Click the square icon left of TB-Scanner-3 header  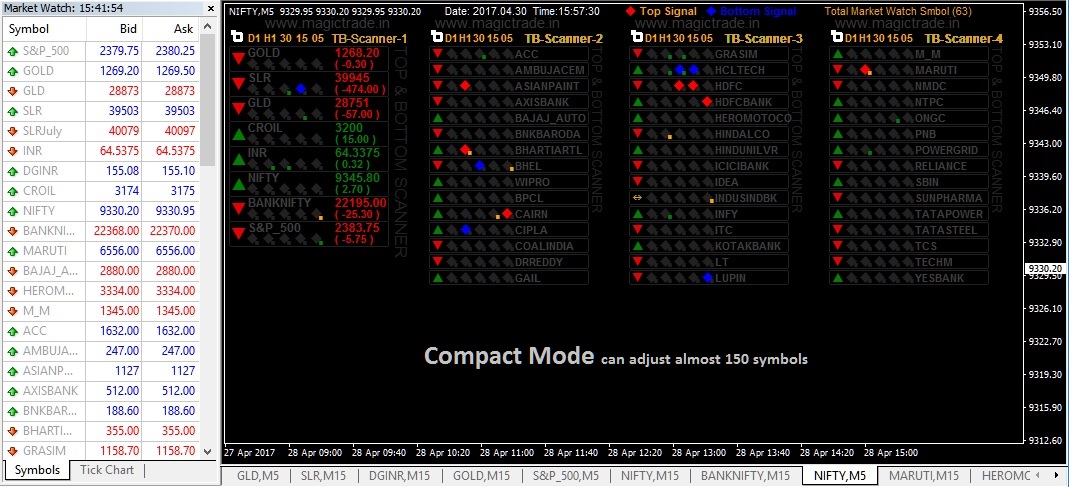pos(638,38)
